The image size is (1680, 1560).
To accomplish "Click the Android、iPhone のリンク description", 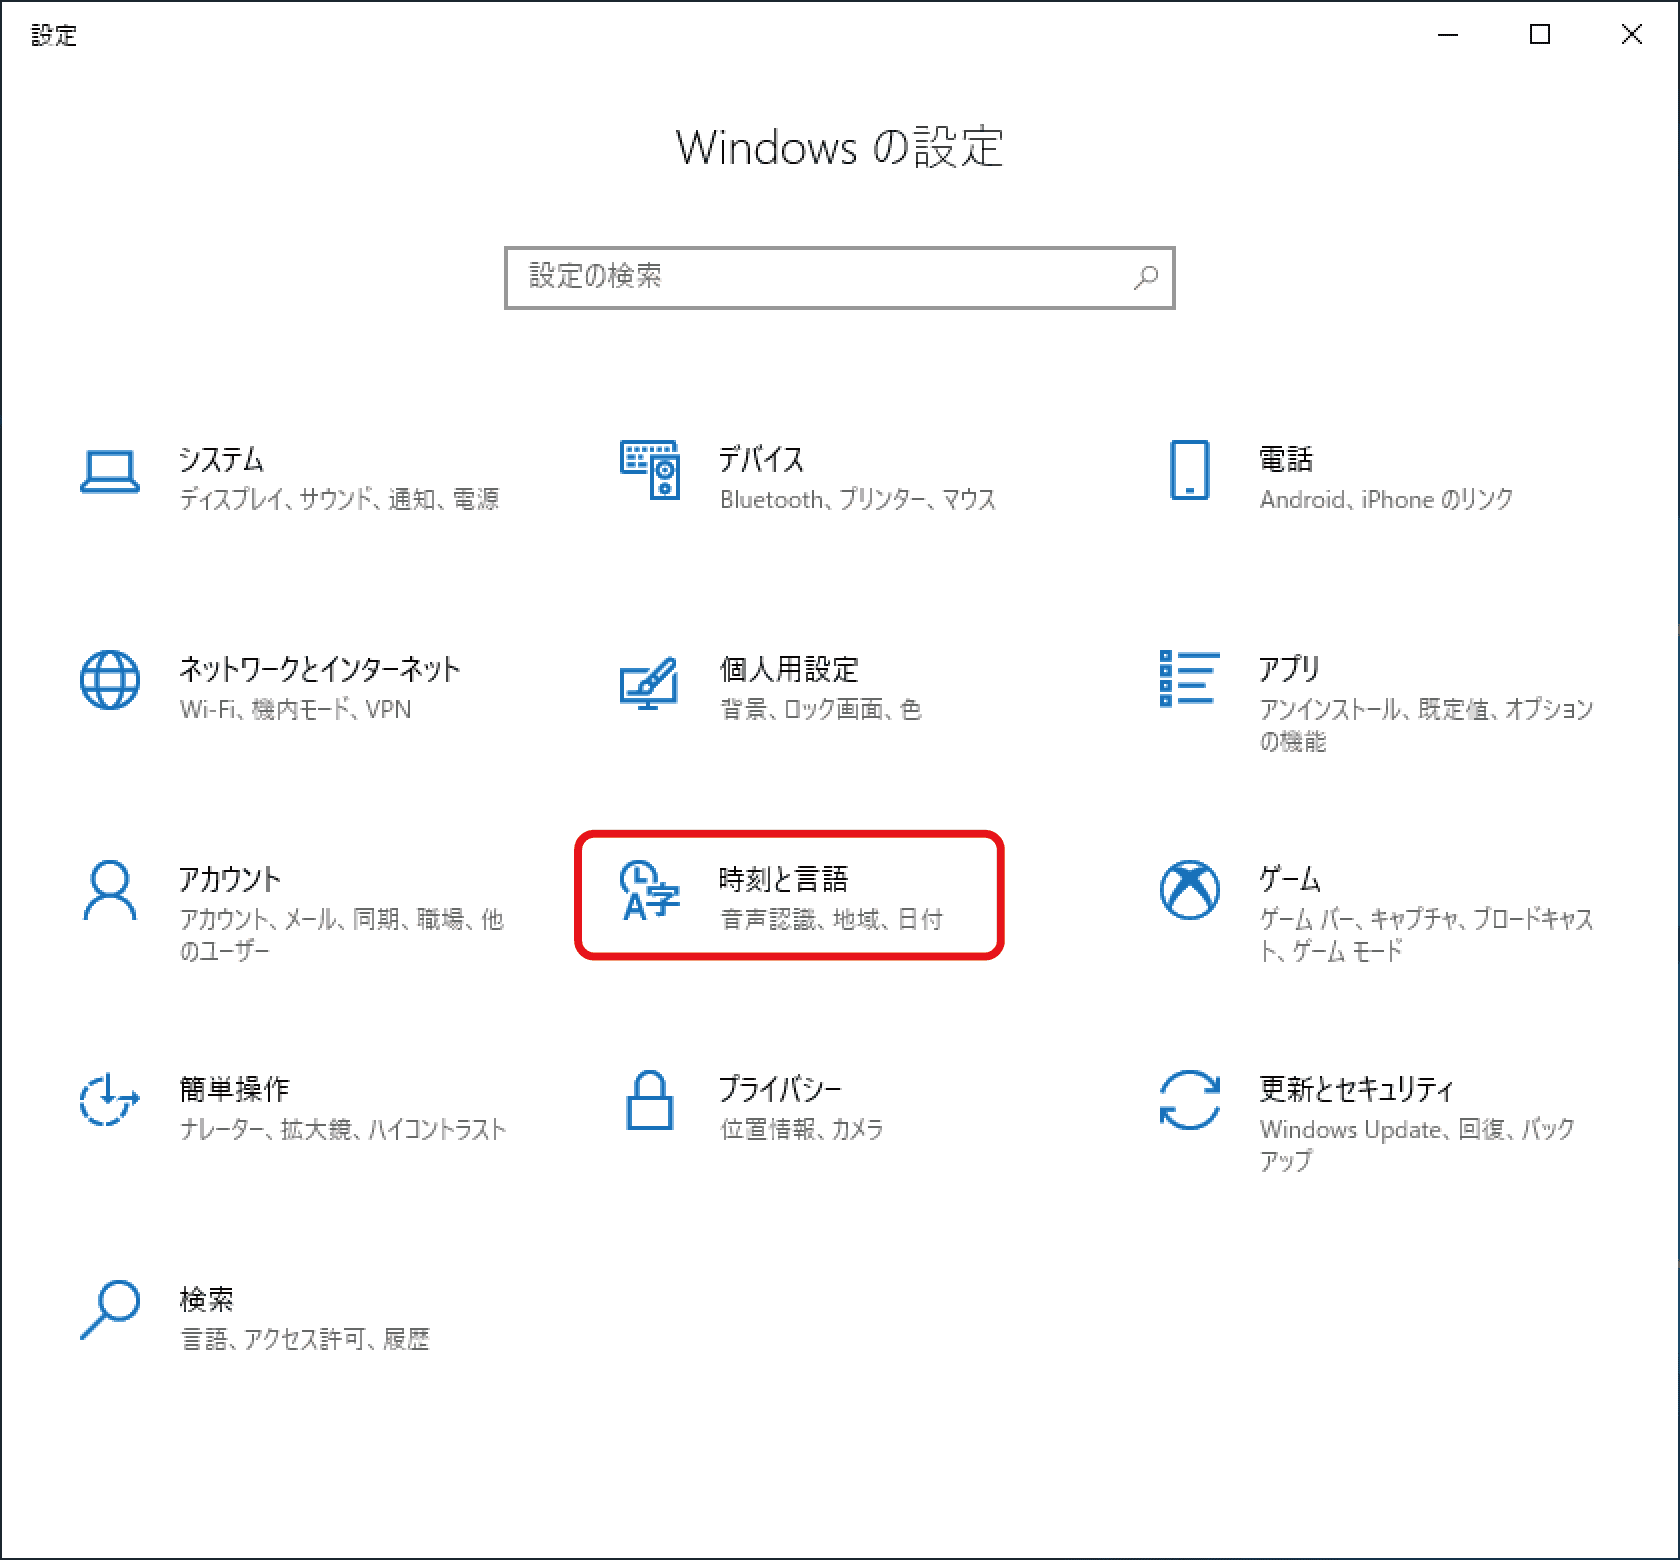I will click(x=1386, y=499).
